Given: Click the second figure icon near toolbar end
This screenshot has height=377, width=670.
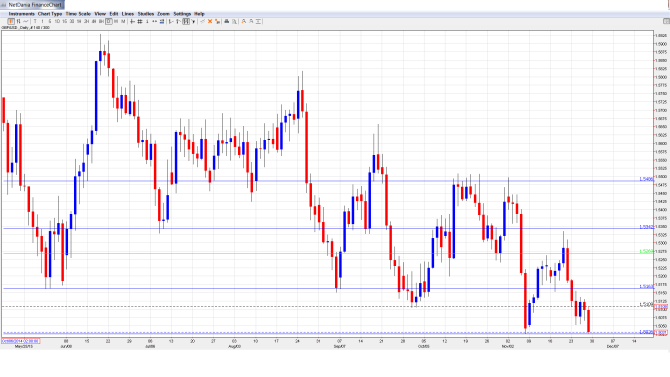Looking at the screenshot, I should [251, 21].
